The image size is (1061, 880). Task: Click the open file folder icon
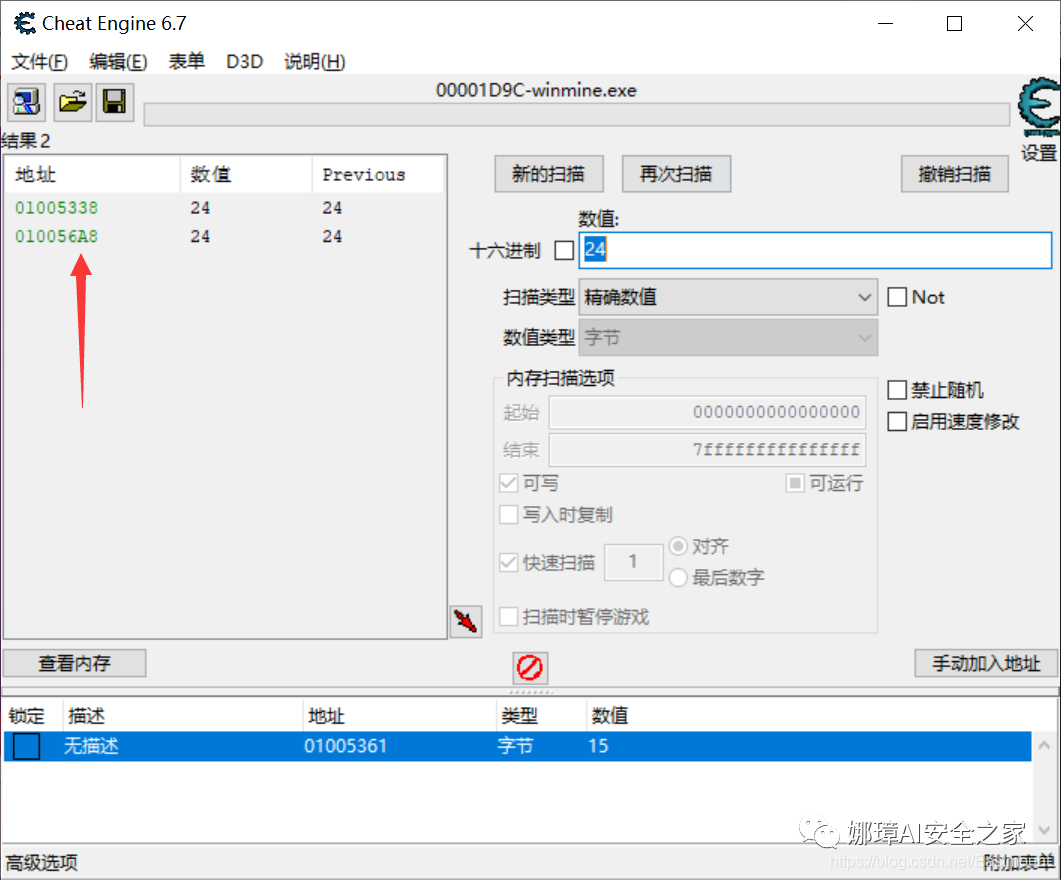(72, 103)
